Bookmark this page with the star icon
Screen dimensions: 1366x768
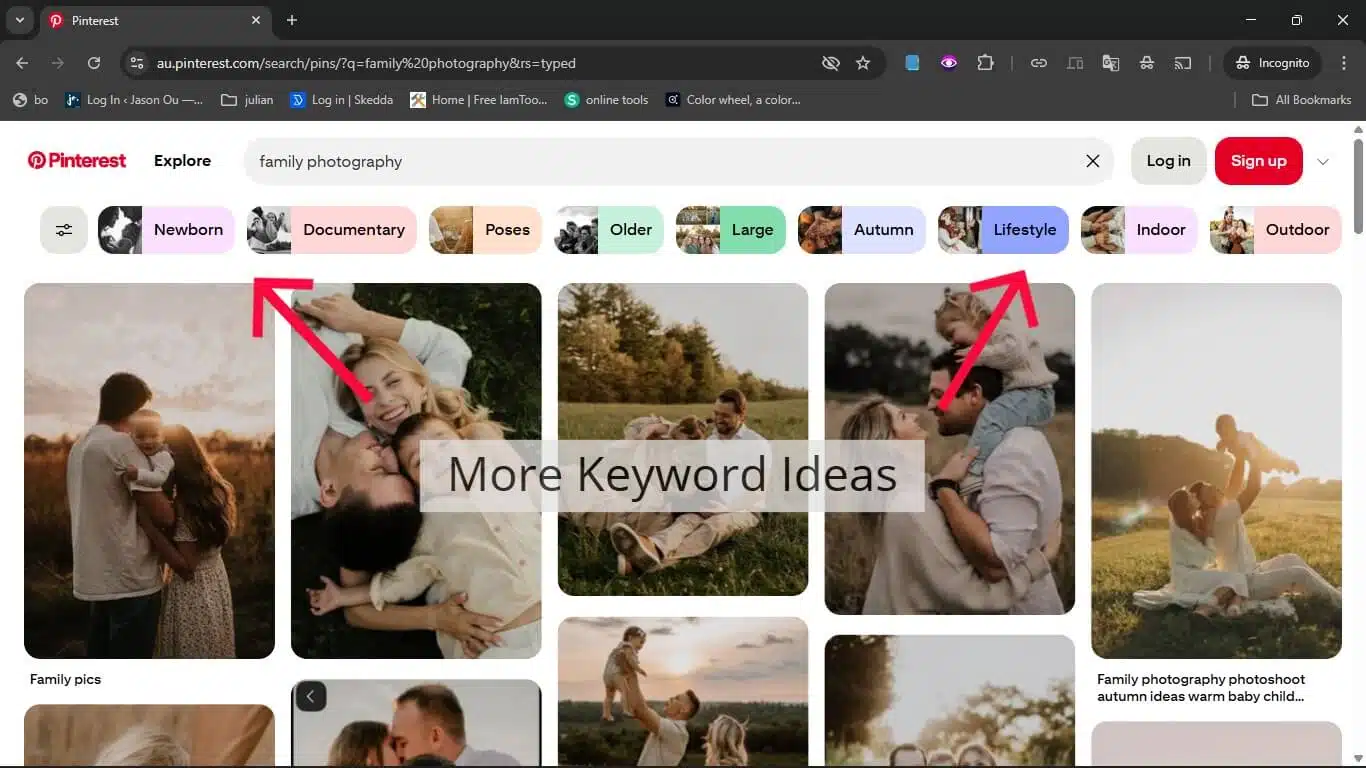(863, 63)
